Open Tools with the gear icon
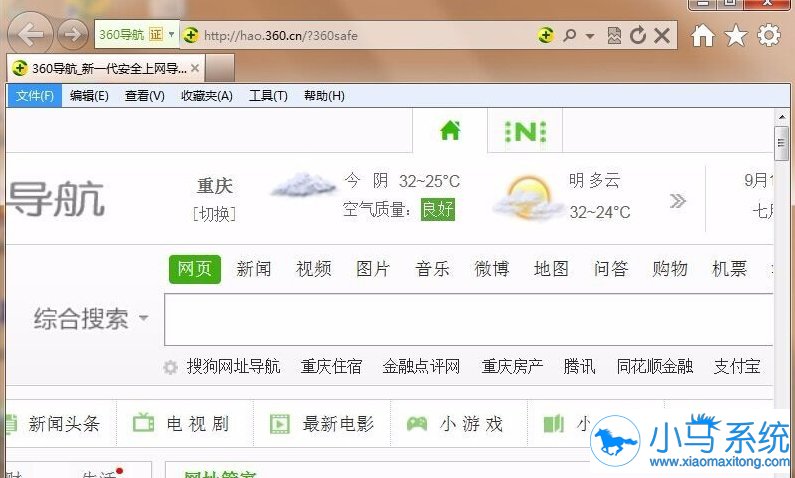Viewport: 795px width, 478px height. pos(769,35)
